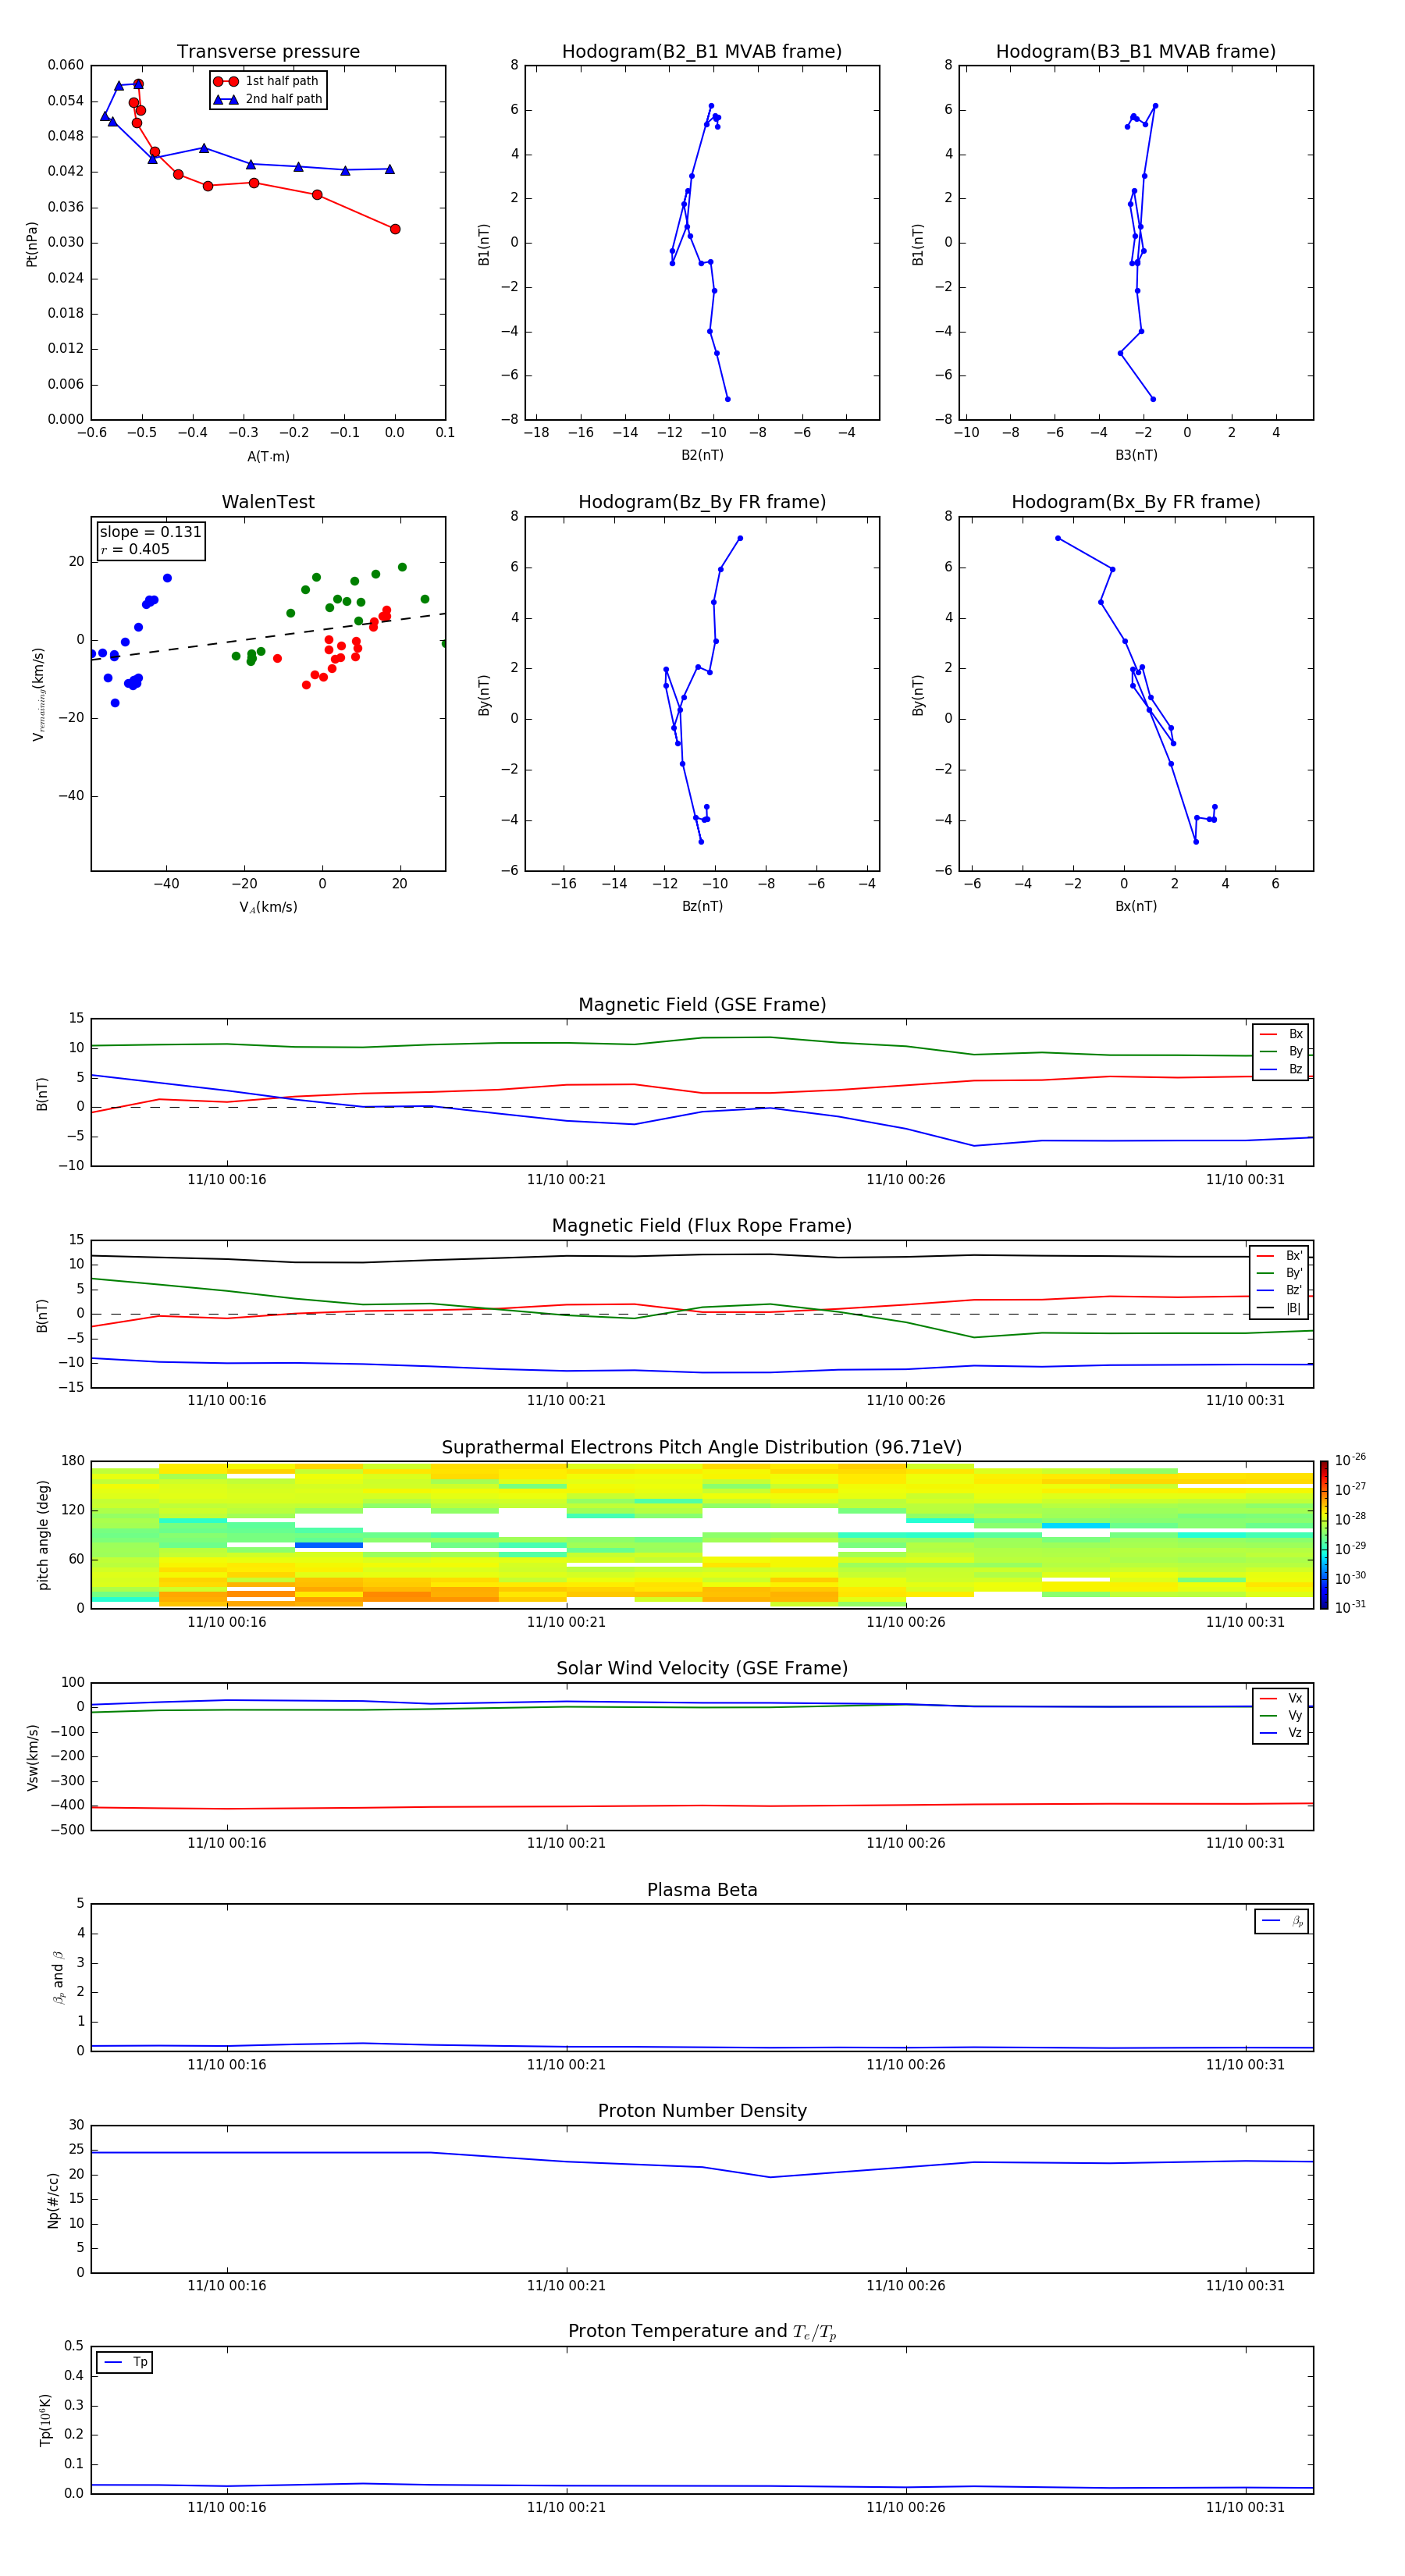Click the "Hodogram(Bz_By FR frame)" title

coord(702,502)
